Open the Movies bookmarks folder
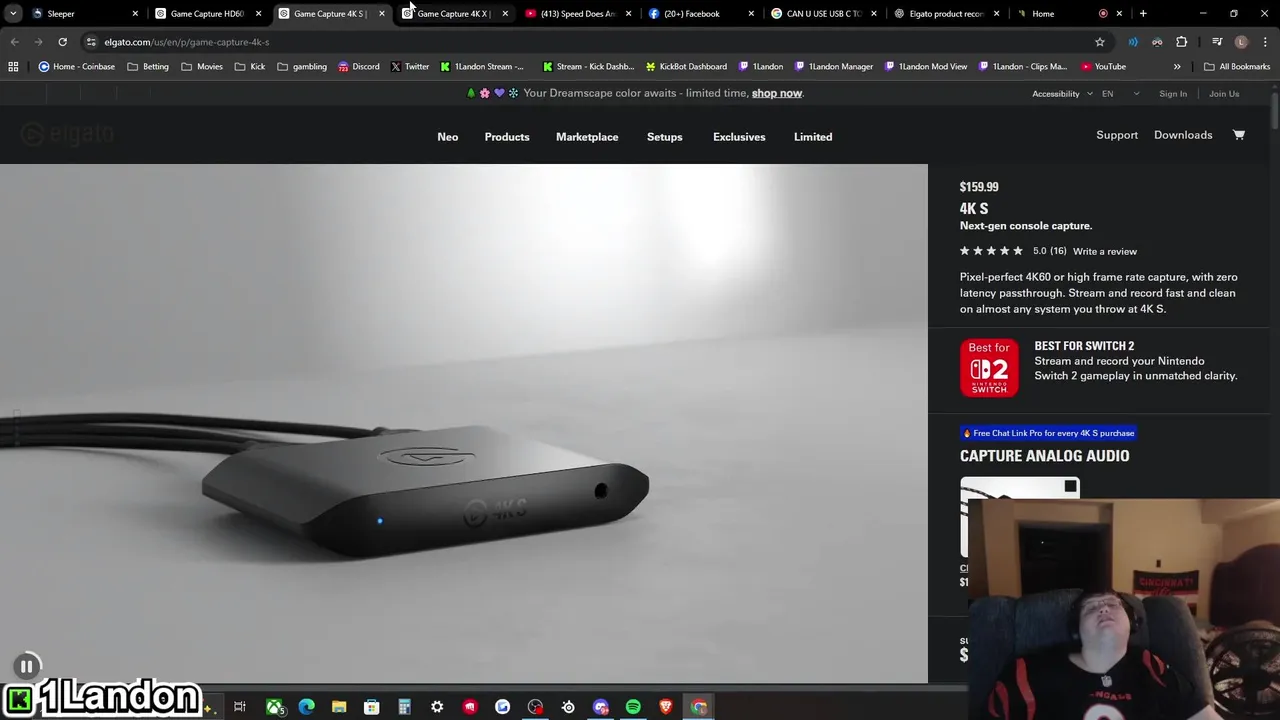1280x720 pixels. (x=202, y=67)
